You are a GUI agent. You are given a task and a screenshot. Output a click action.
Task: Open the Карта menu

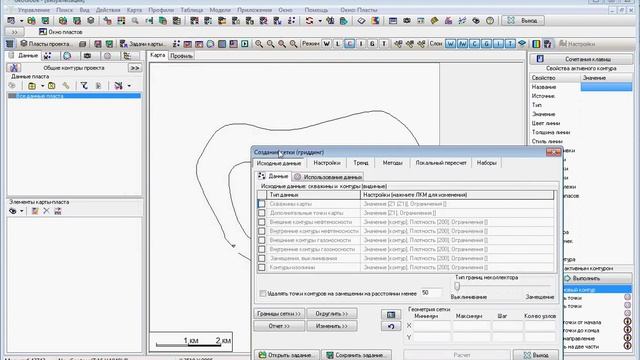[134, 10]
